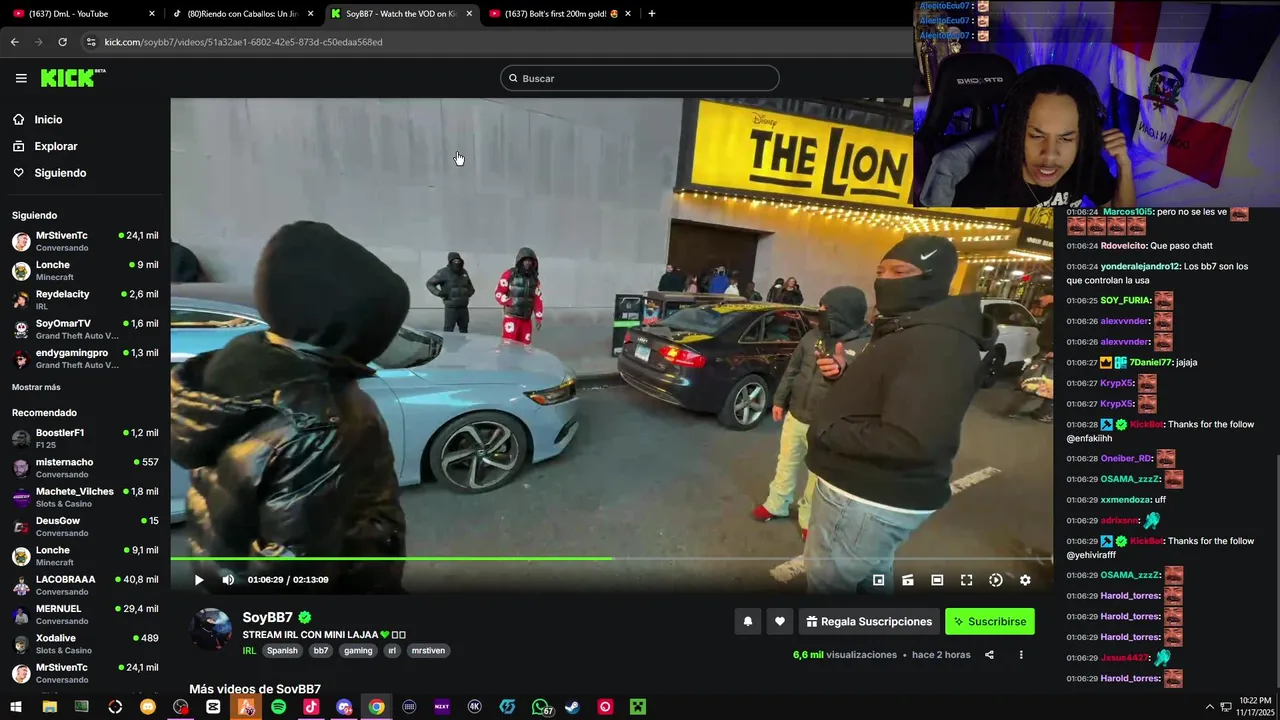
Task: Open Xodalive recommended channel
Action: coord(85,644)
